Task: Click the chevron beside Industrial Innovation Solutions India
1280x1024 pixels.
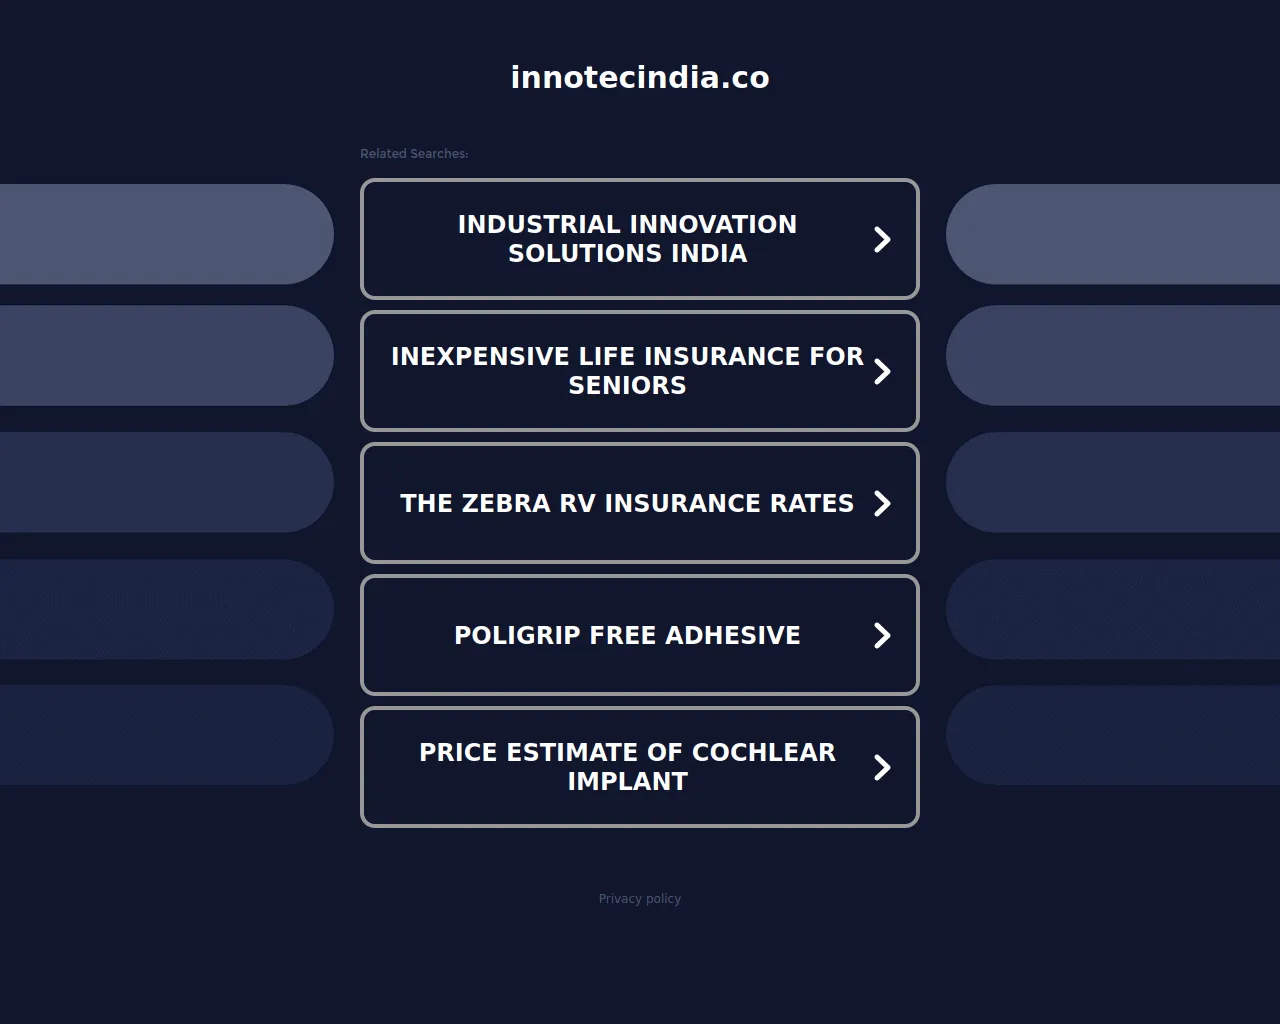Action: pyautogui.click(x=882, y=239)
